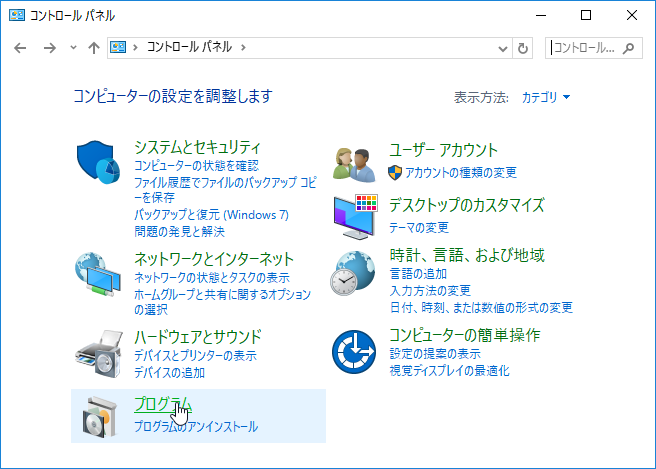Open デスクトップのカスタマイズ category heading
656x469 pixels.
(467, 205)
